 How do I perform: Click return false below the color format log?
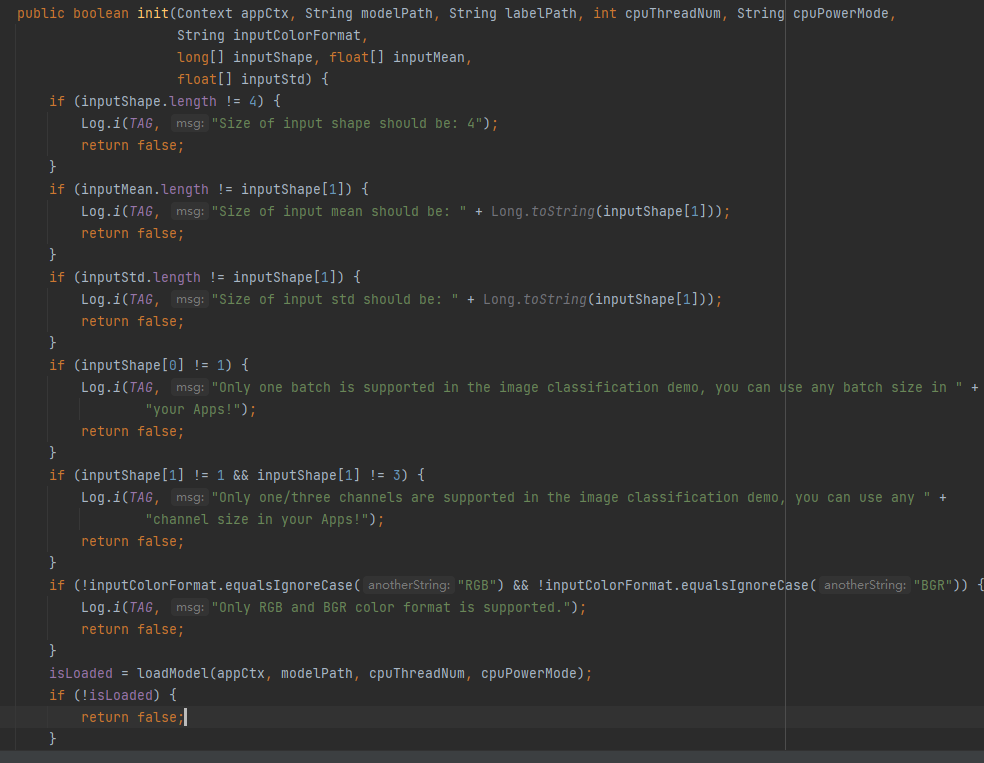click(132, 629)
